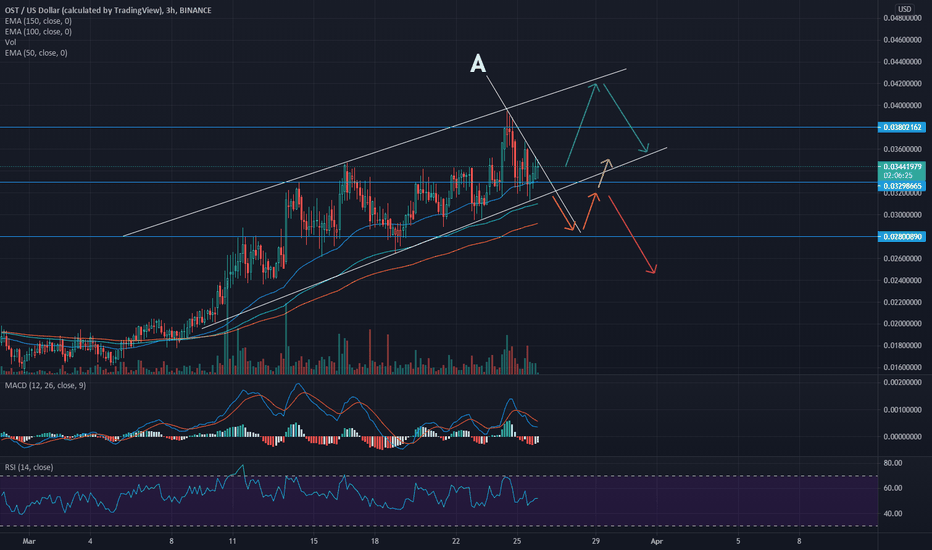Click the MACD (12, 26, close, 9) label
Image resolution: width=932 pixels, height=550 pixels.
45,385
